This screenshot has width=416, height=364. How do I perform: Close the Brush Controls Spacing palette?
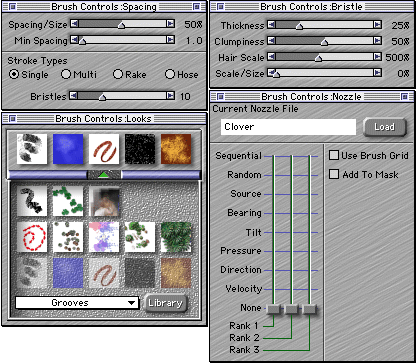(x=12, y=6)
